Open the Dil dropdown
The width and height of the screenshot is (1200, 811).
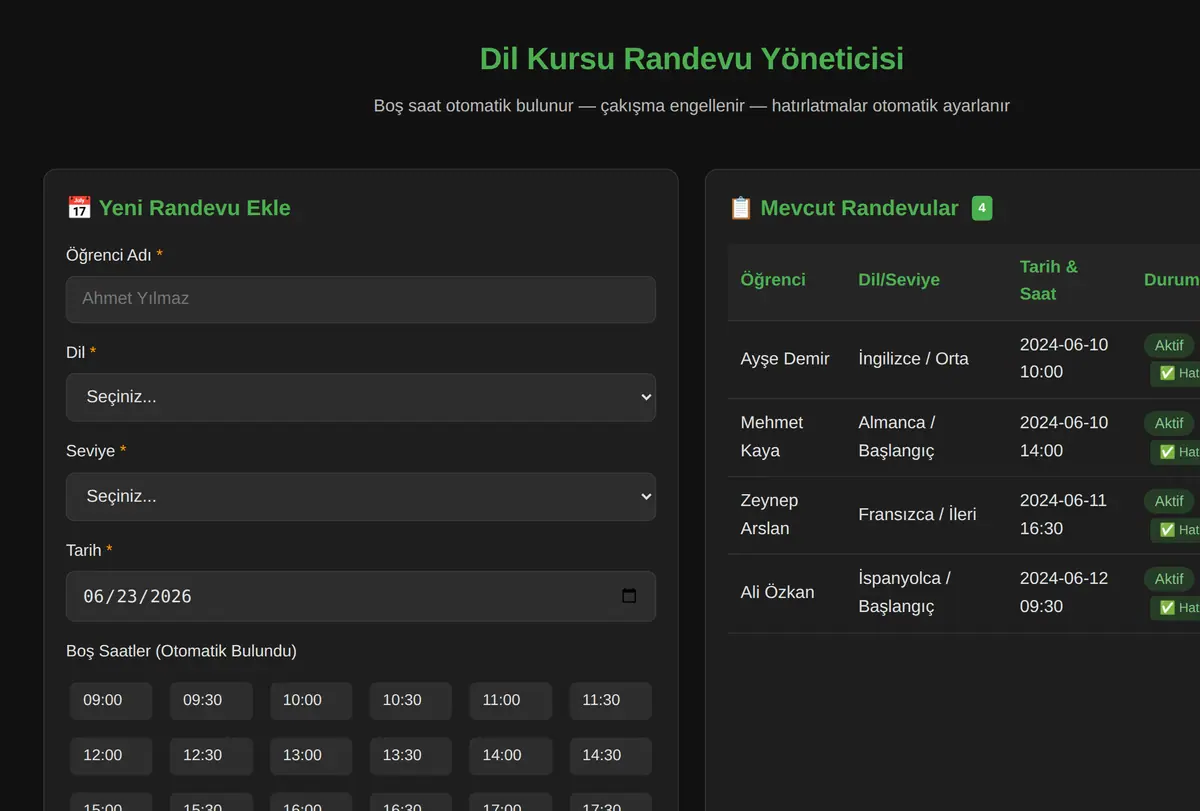361,397
